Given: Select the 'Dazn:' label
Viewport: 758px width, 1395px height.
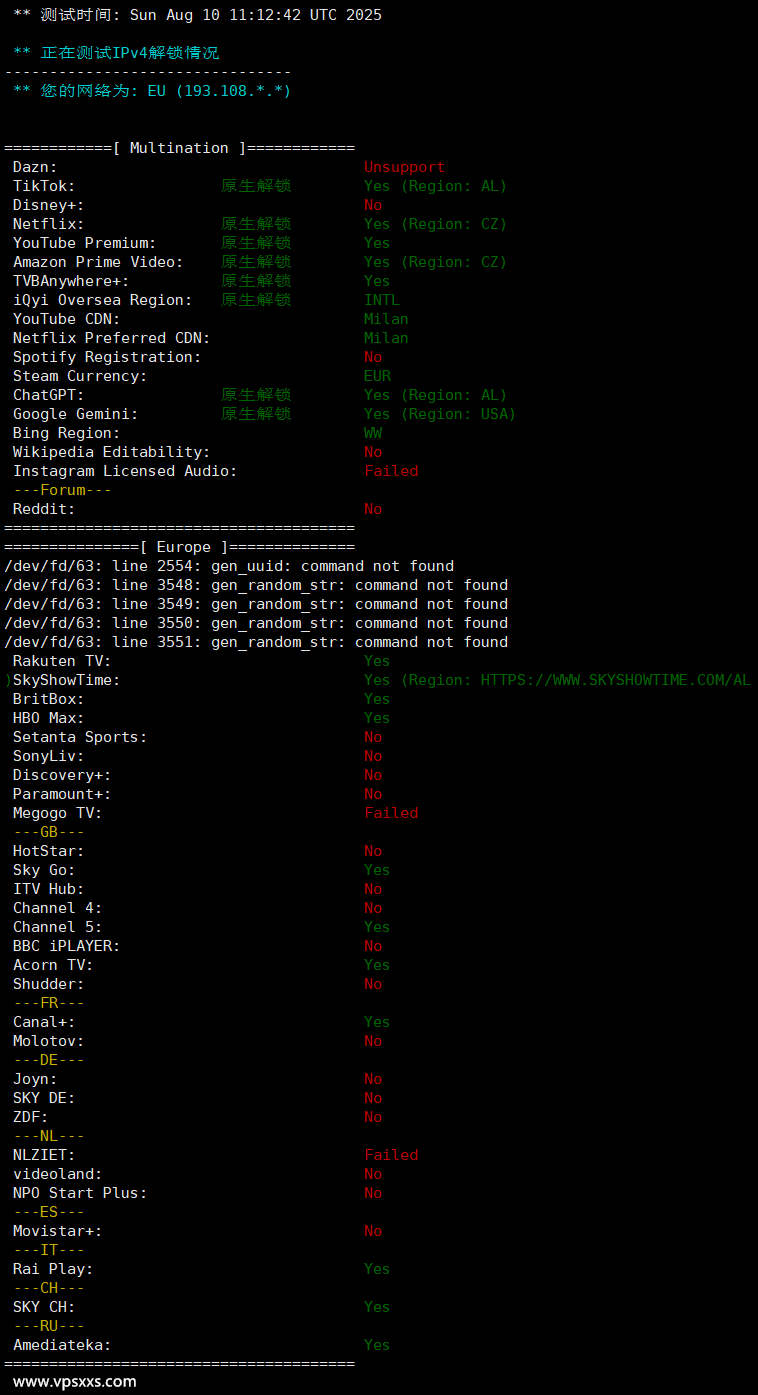Looking at the screenshot, I should pyautogui.click(x=35, y=167).
